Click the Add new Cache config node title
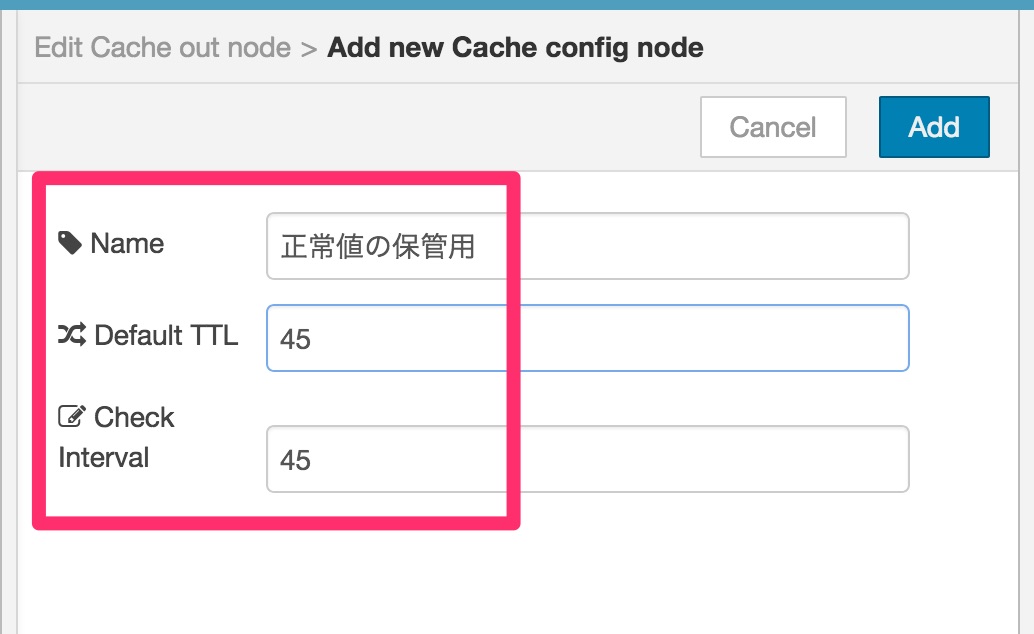This screenshot has height=634, width=1034. tap(515, 48)
